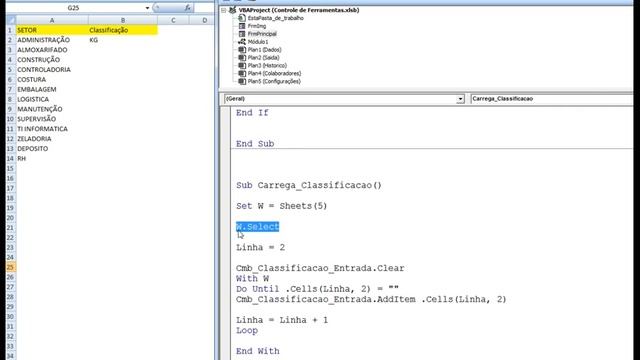The width and height of the screenshot is (640, 360).
Task: Select column A header
Action: (x=52, y=20)
